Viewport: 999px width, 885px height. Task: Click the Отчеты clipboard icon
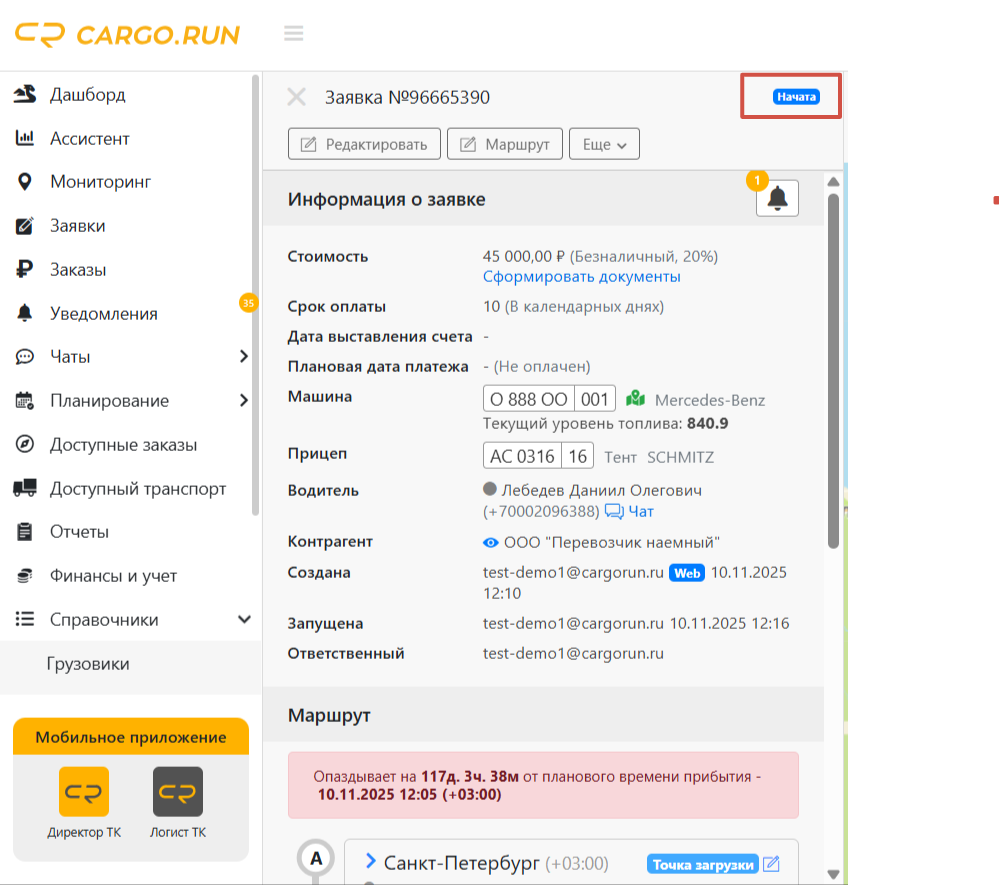pos(25,532)
